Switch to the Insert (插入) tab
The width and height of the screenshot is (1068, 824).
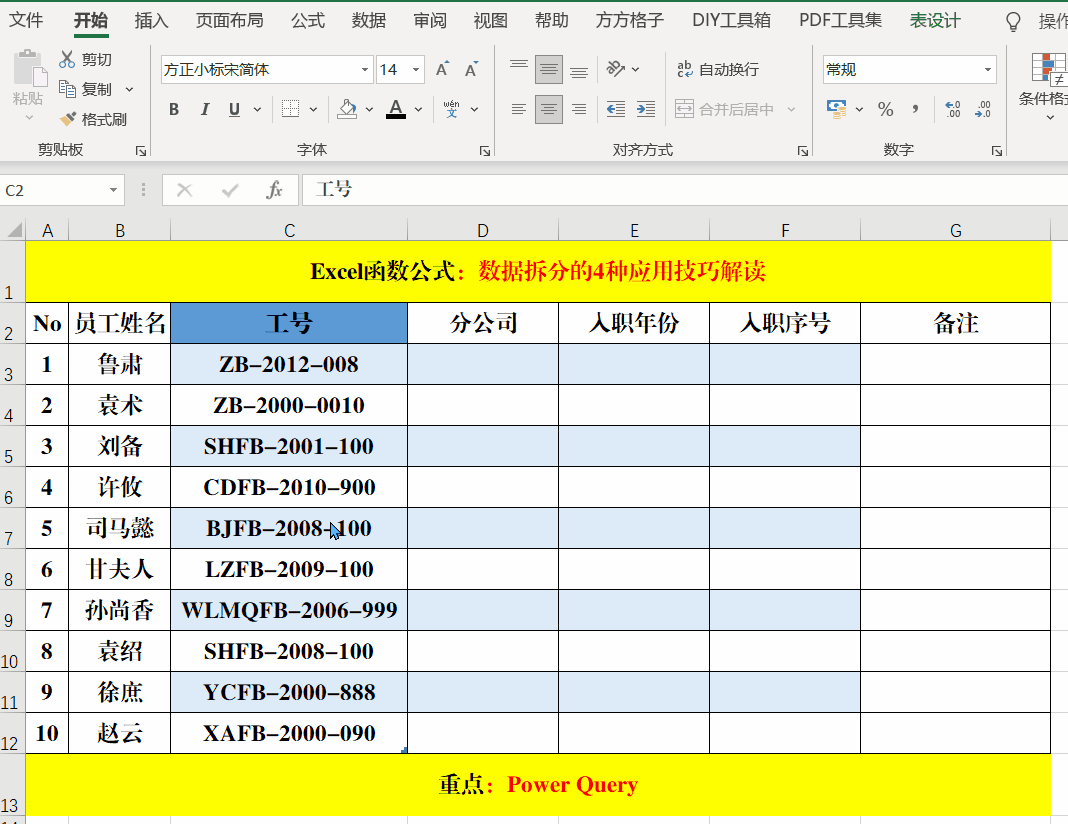point(151,20)
